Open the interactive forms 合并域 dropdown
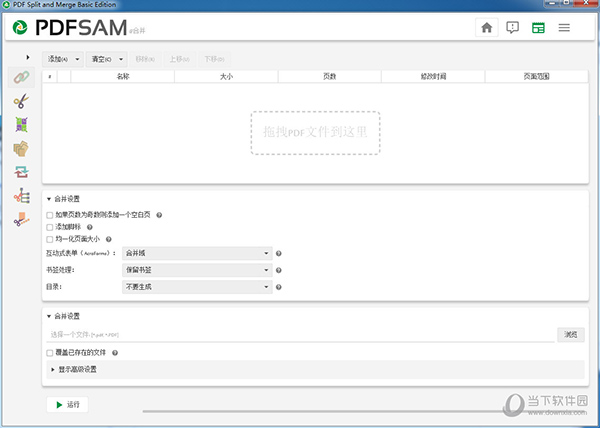The height and width of the screenshot is (428, 600). [197, 253]
